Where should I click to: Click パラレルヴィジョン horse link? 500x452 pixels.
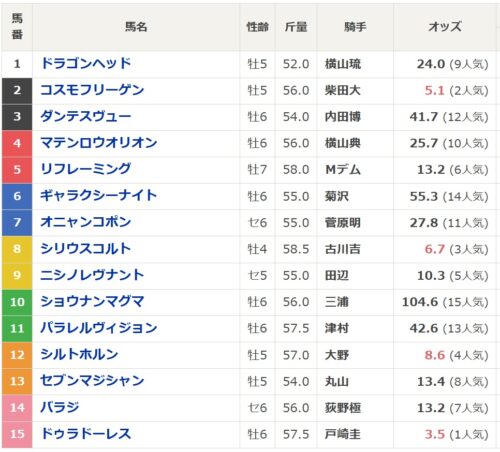tap(99, 328)
